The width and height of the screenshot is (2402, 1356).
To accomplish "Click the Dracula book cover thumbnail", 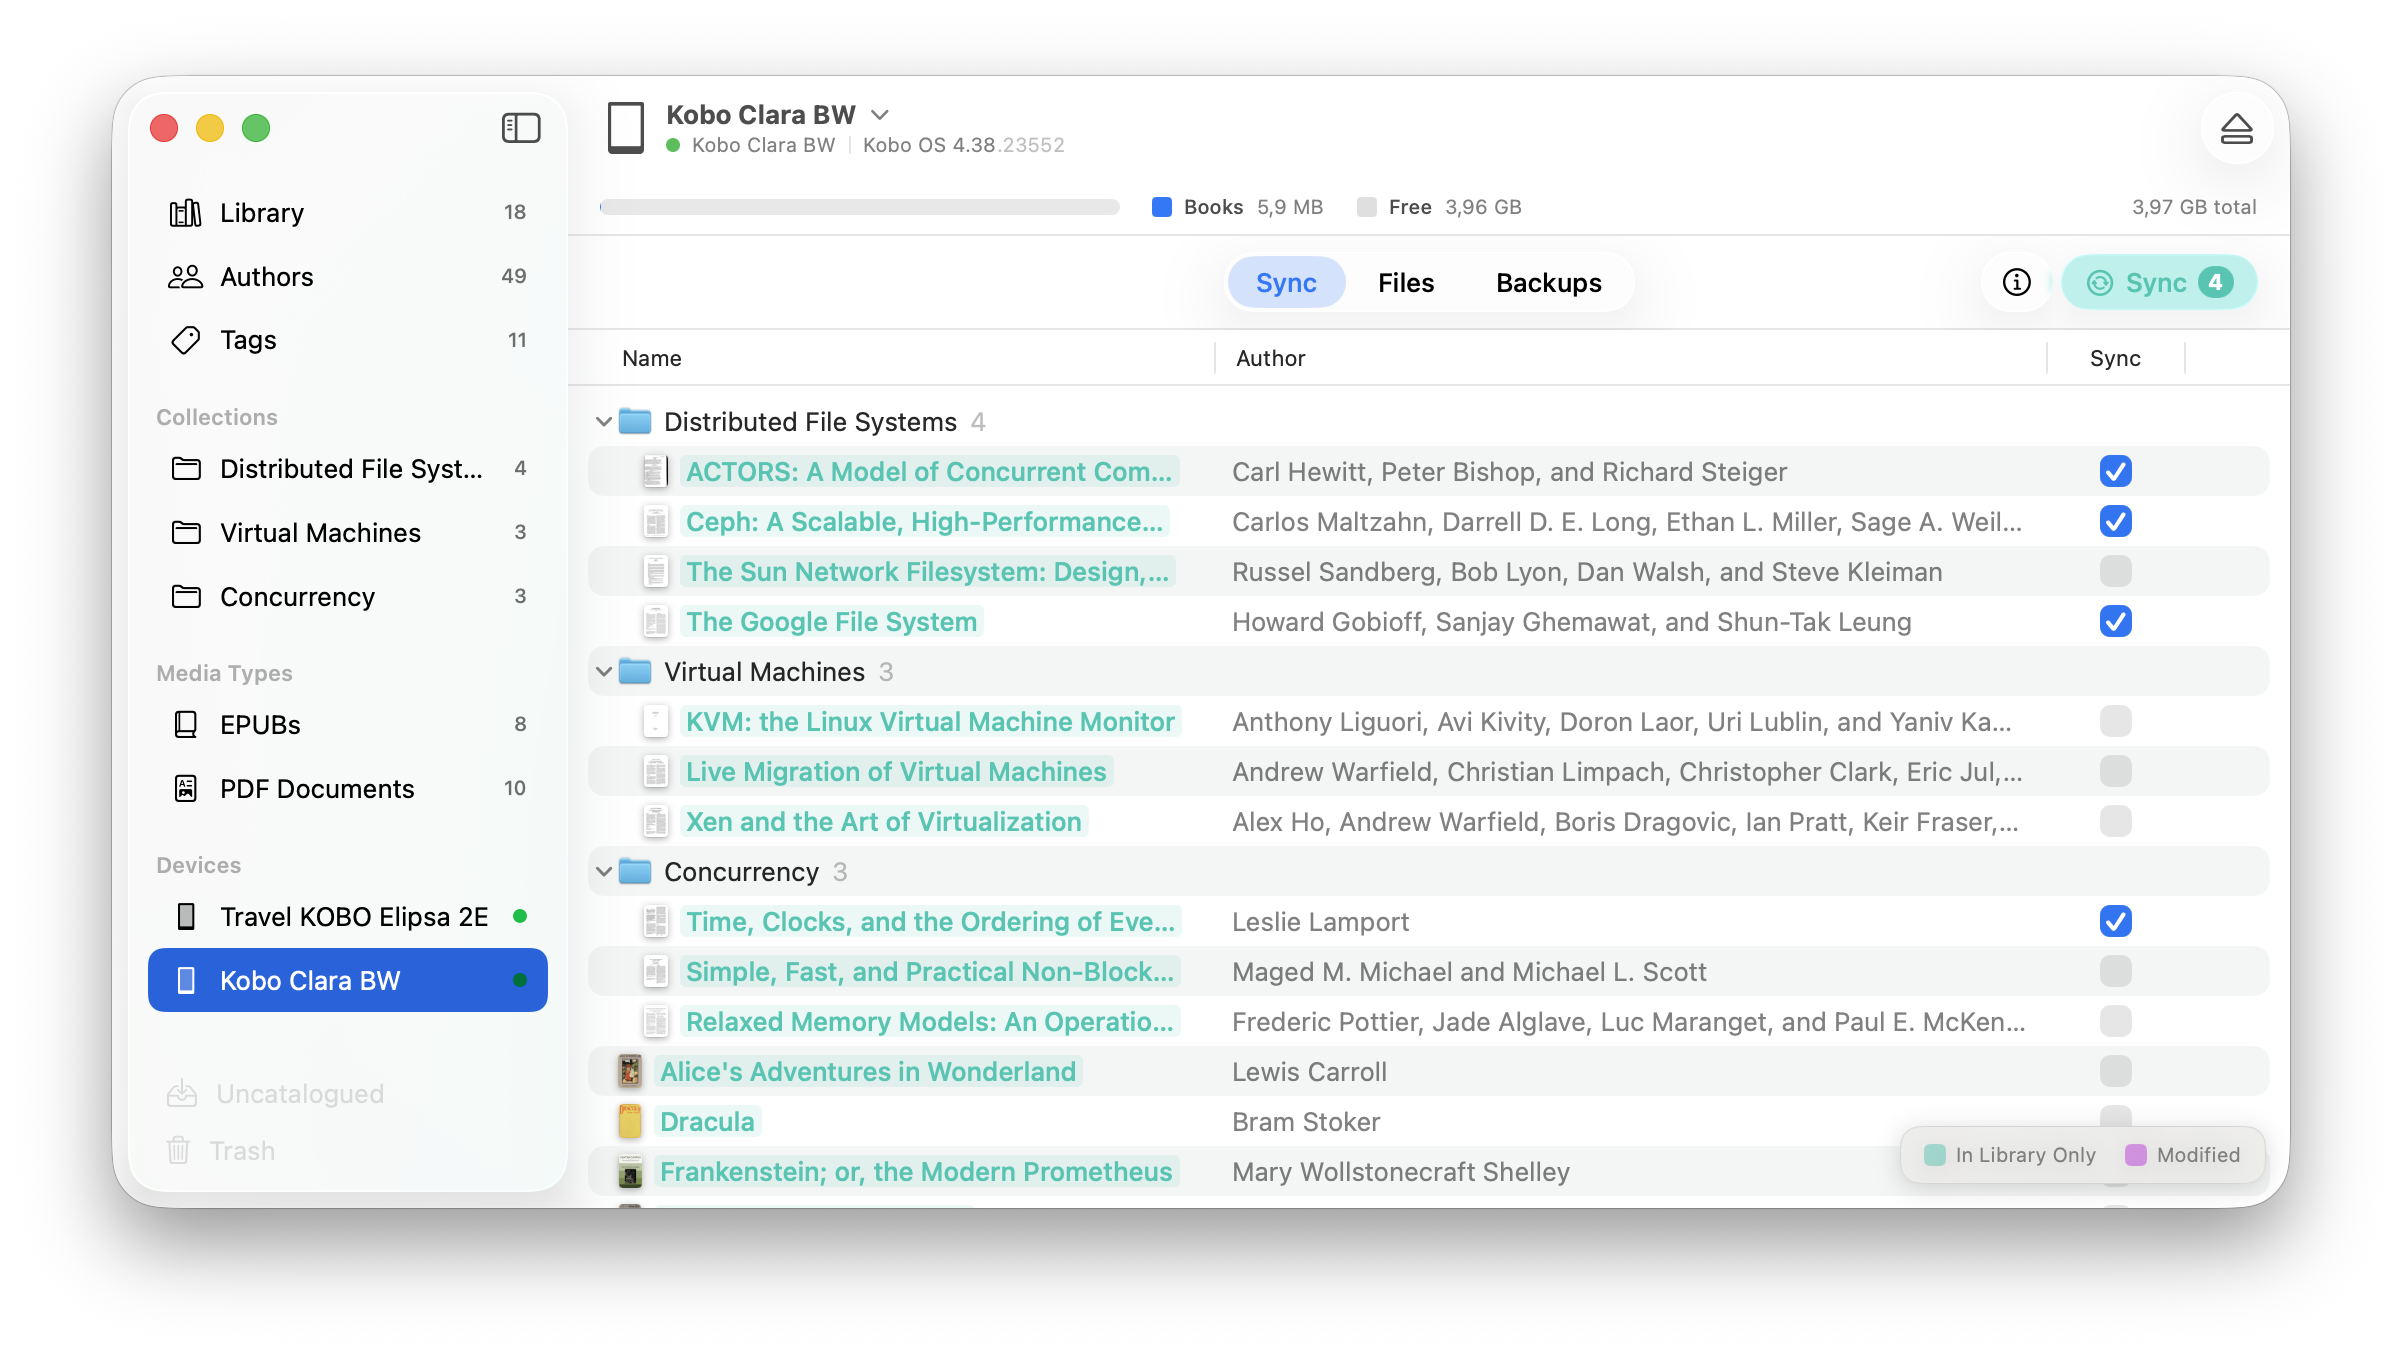I will point(629,1121).
